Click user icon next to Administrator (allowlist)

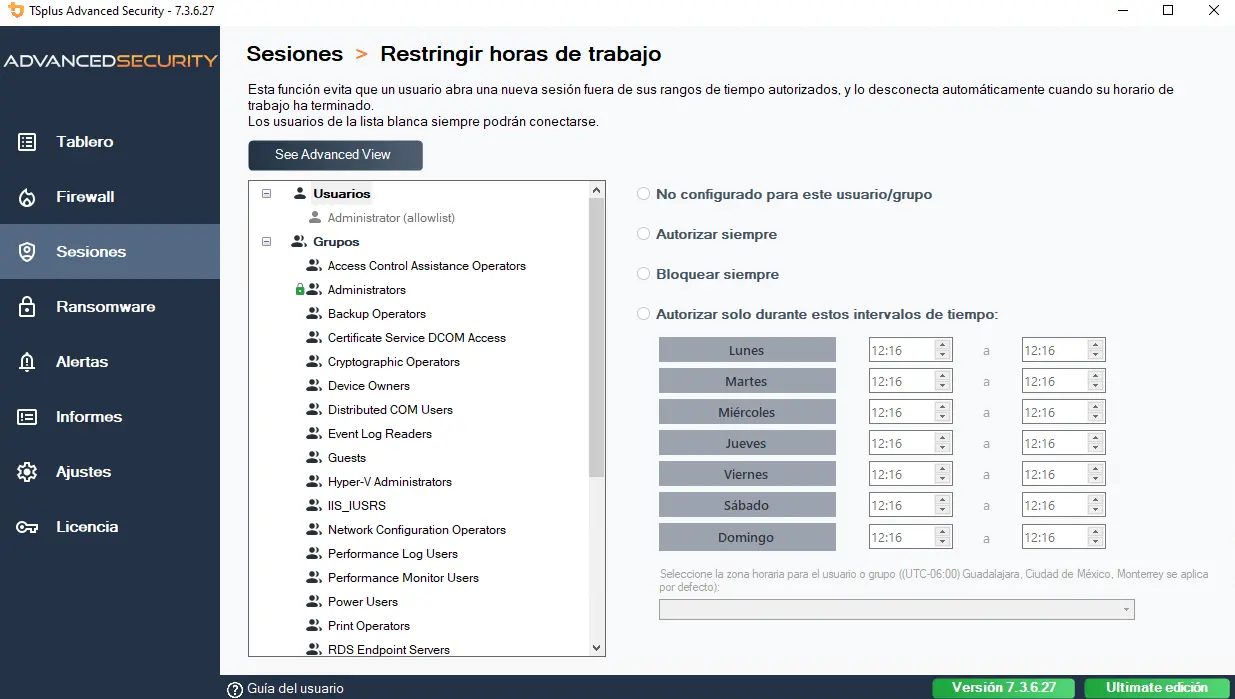pyautogui.click(x=315, y=217)
